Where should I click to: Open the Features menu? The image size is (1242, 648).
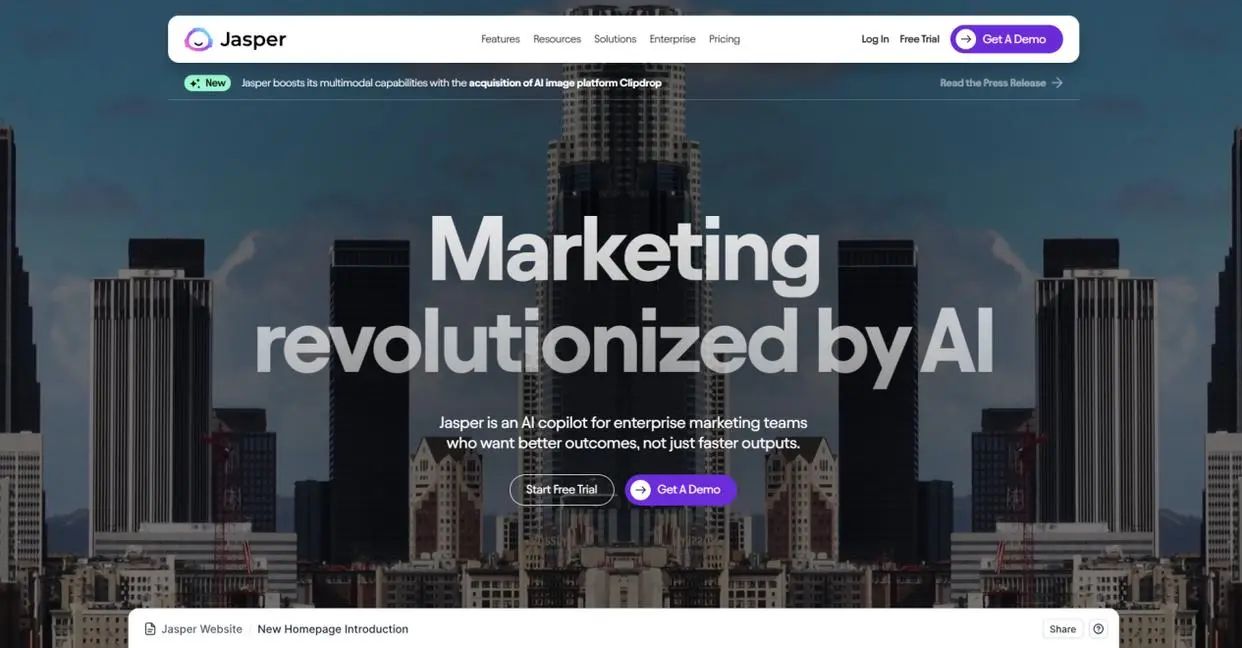coord(500,39)
